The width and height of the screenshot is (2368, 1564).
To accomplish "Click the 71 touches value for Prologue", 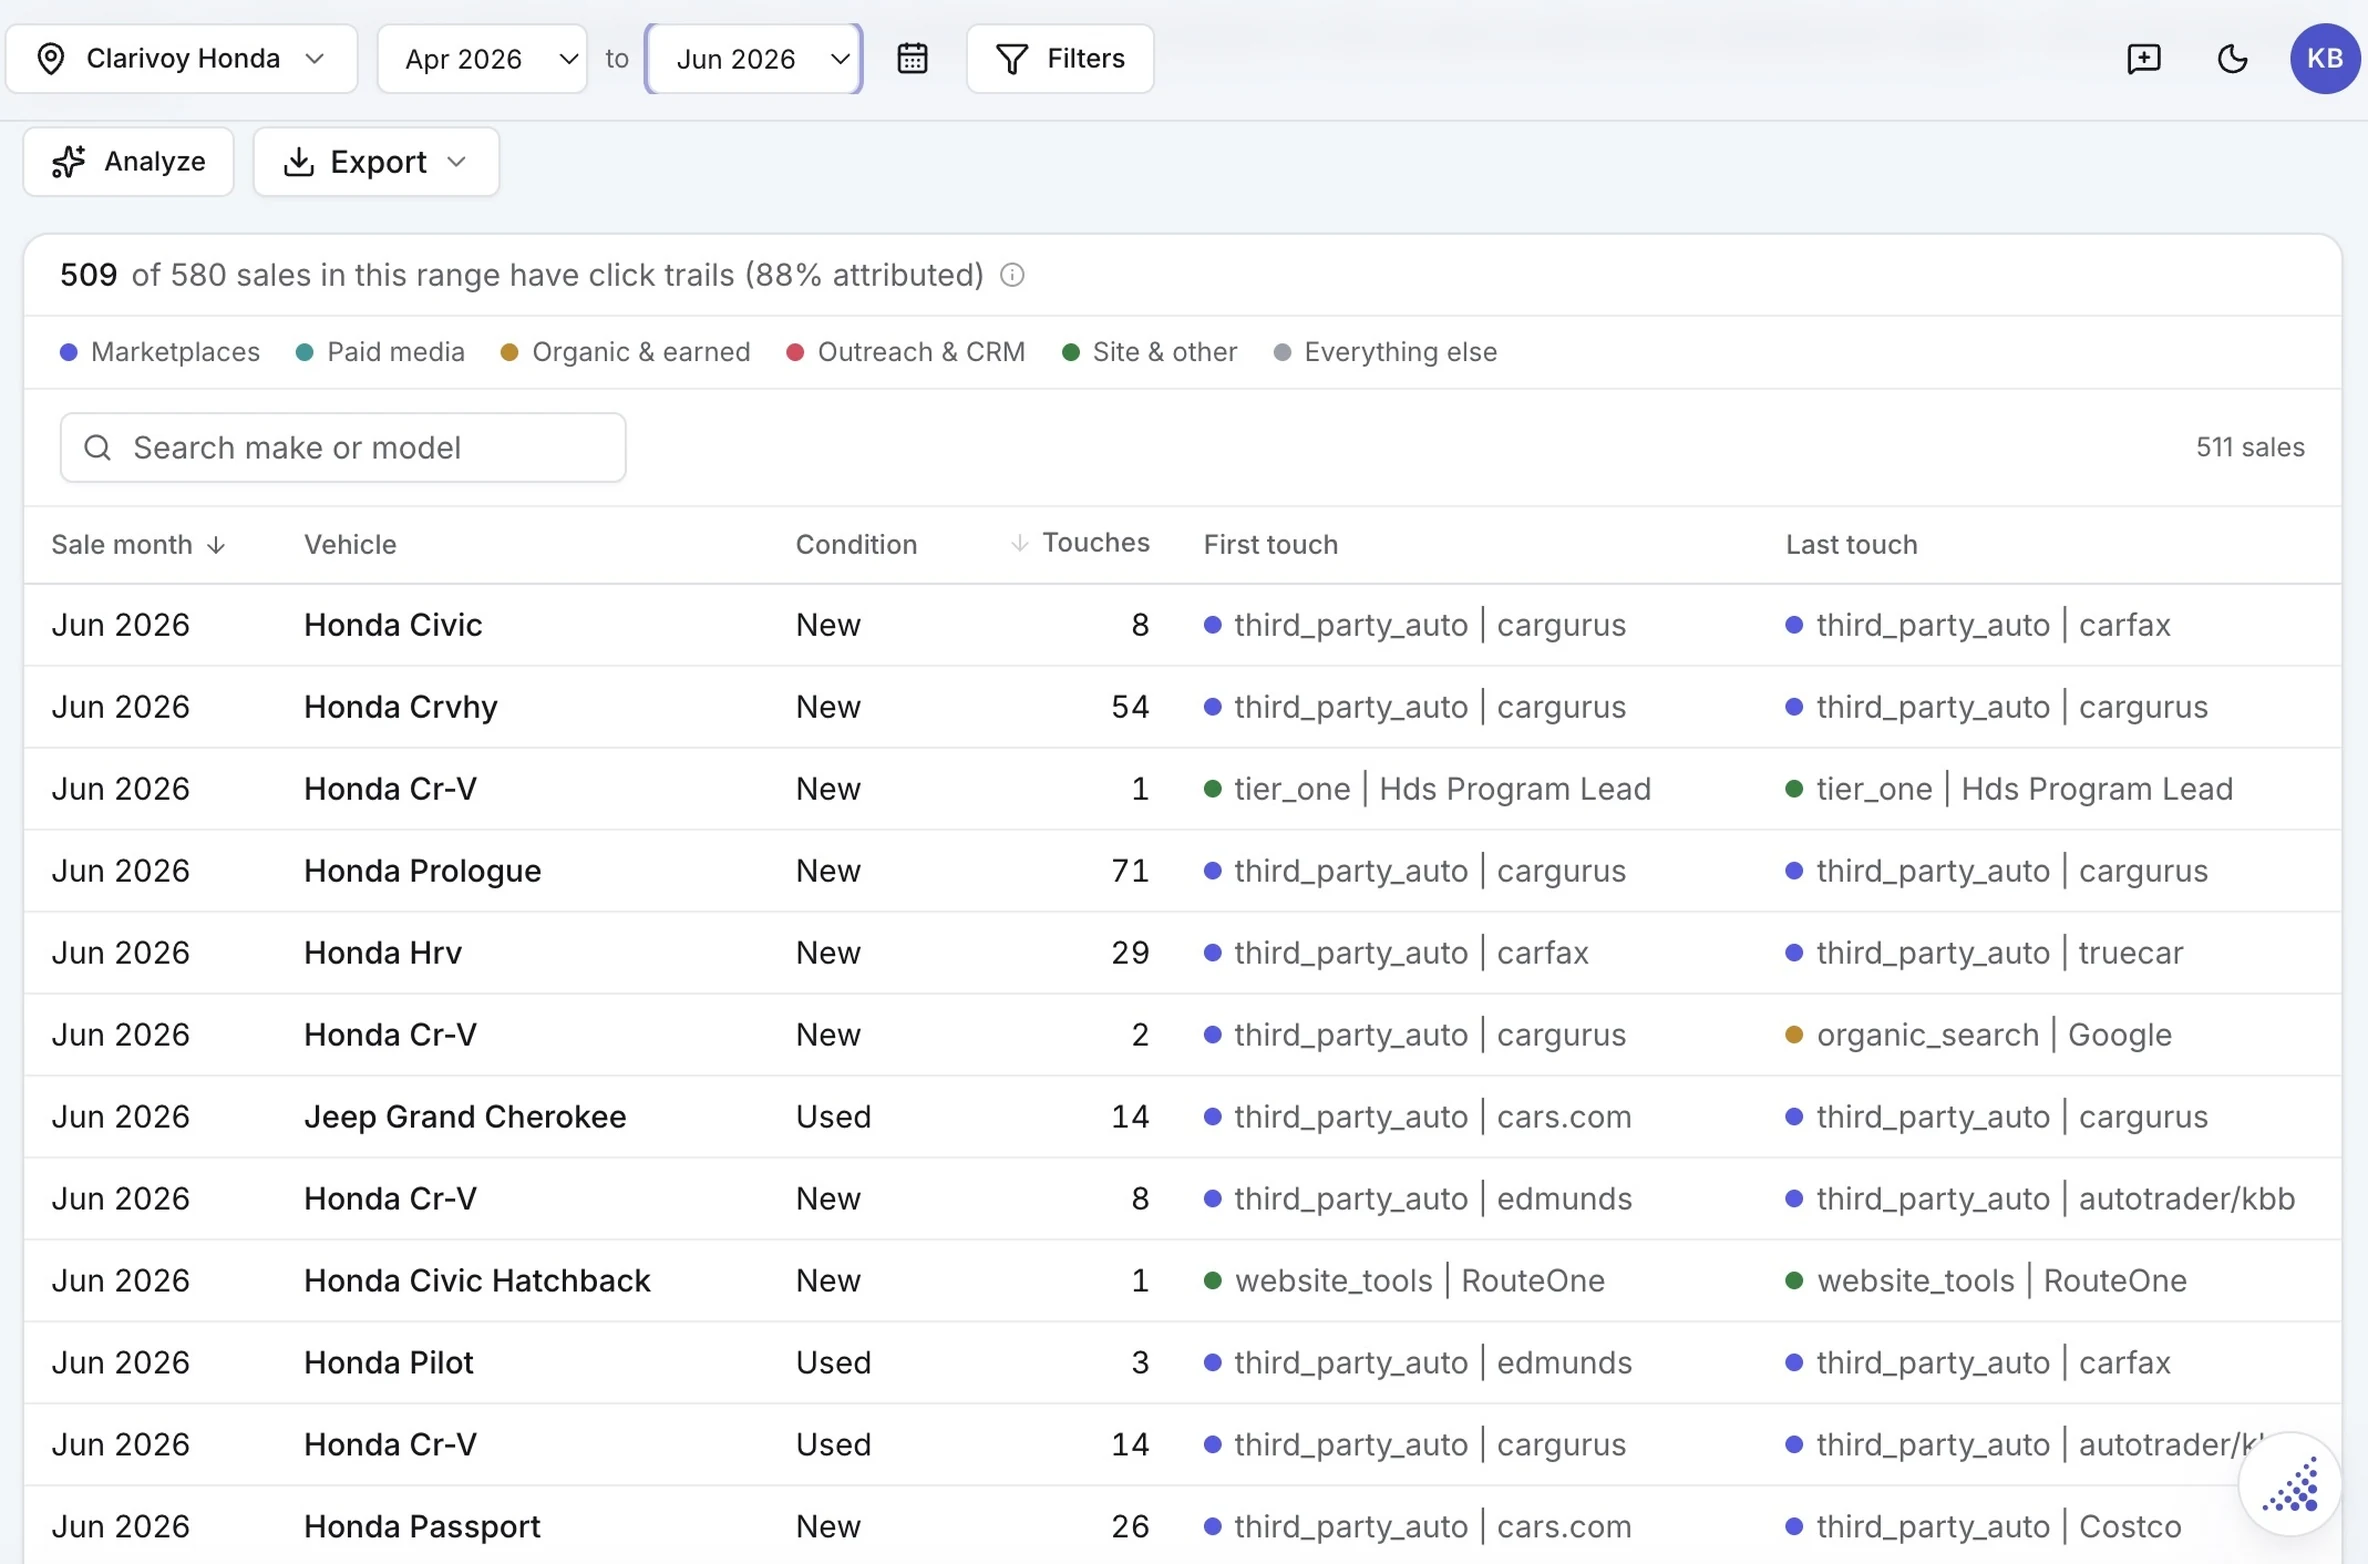I will tap(1130, 871).
